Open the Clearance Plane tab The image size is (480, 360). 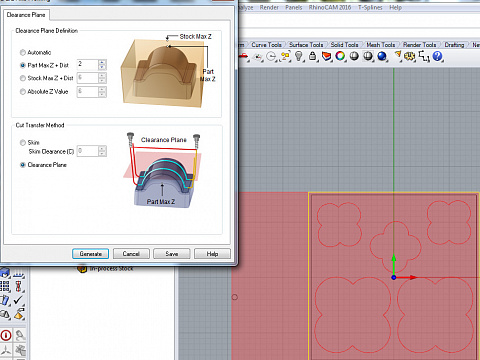coord(26,15)
